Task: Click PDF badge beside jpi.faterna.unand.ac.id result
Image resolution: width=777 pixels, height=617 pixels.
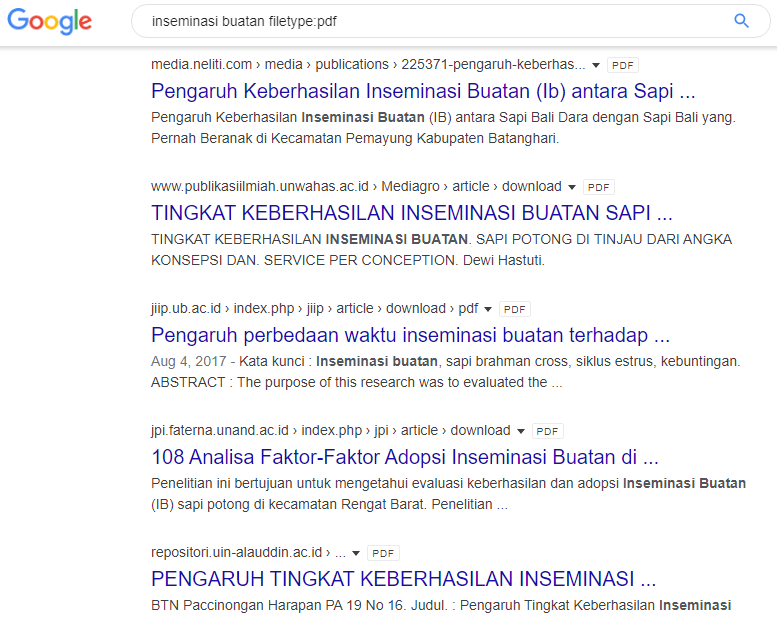Action: [x=547, y=431]
